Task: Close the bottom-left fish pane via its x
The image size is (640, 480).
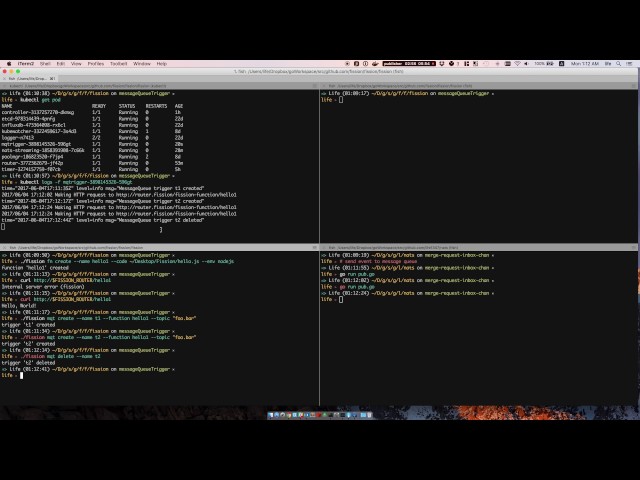Action: [4, 247]
